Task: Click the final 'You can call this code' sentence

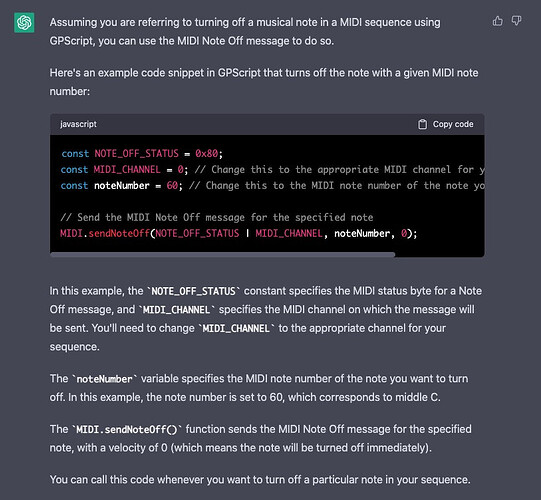Action: [x=260, y=480]
